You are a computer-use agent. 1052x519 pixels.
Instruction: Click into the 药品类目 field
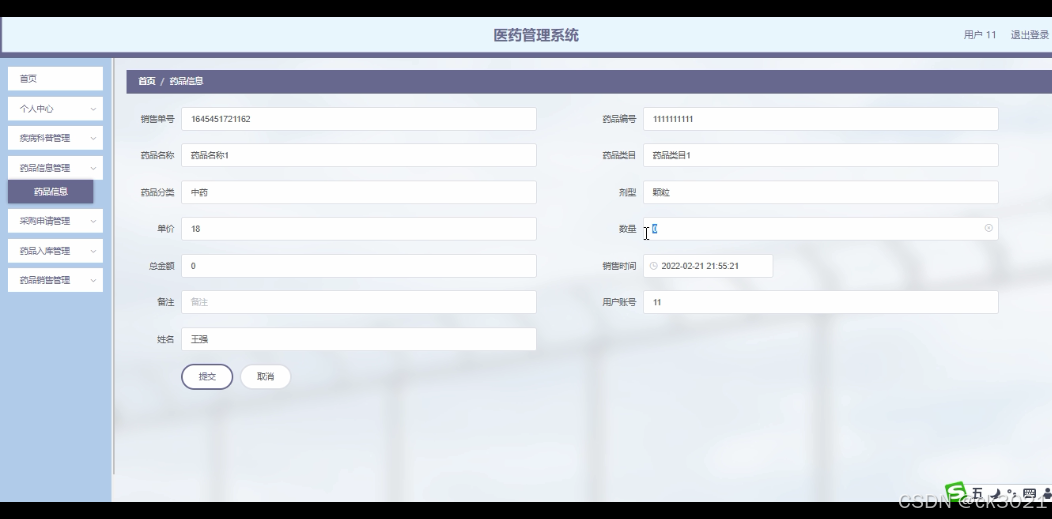point(821,156)
